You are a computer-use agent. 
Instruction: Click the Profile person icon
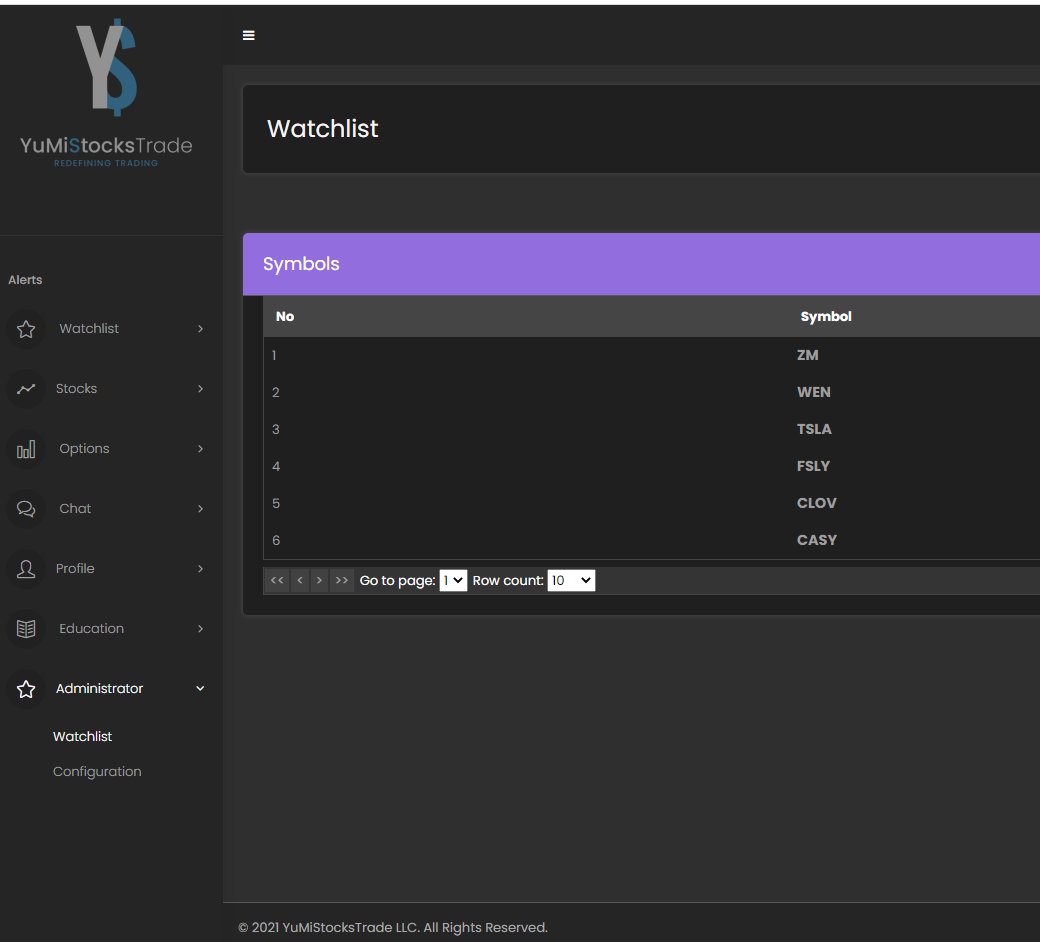(x=26, y=569)
